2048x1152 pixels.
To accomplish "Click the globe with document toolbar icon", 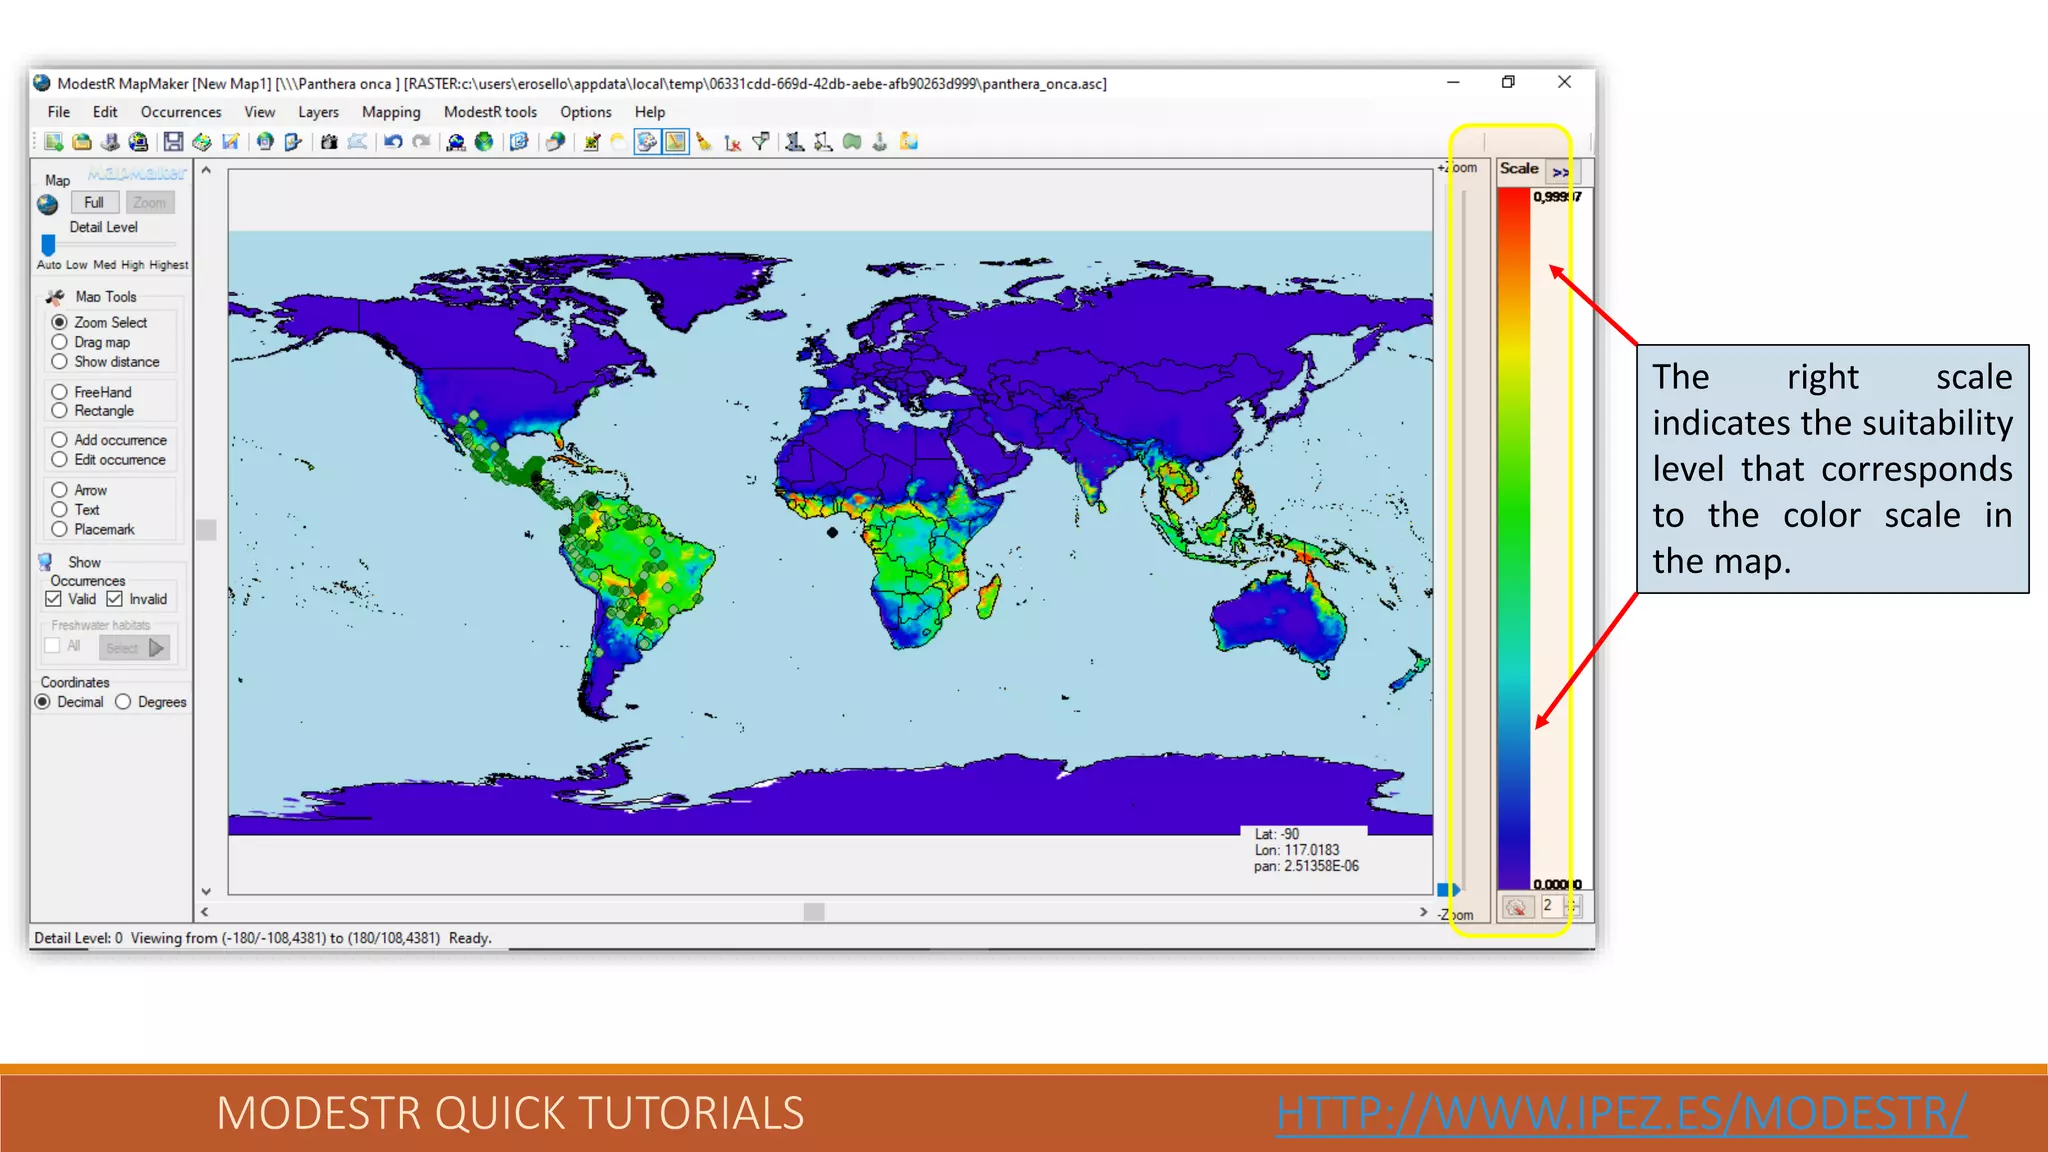I will (265, 142).
